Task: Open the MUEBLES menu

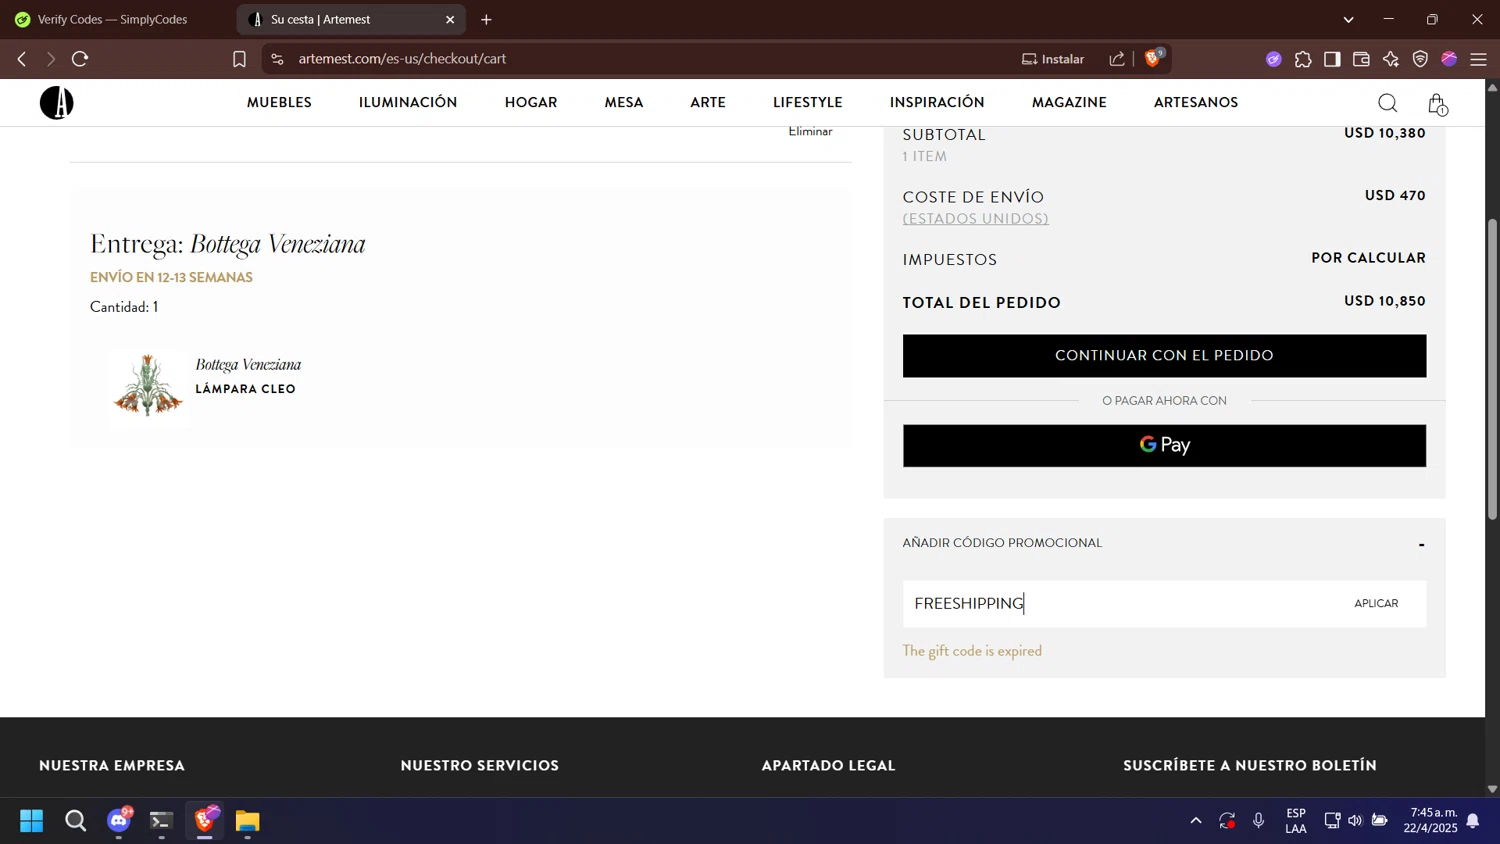Action: [x=279, y=102]
